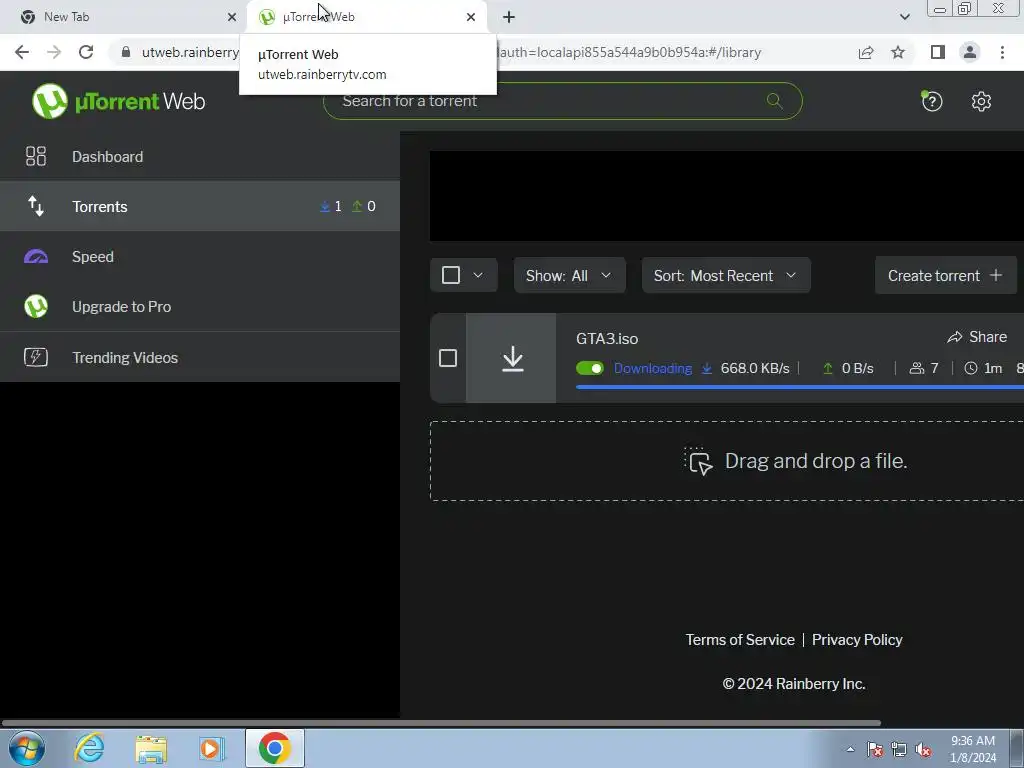This screenshot has width=1024, height=768.
Task: Bookmark this page with star icon
Action: [898, 52]
